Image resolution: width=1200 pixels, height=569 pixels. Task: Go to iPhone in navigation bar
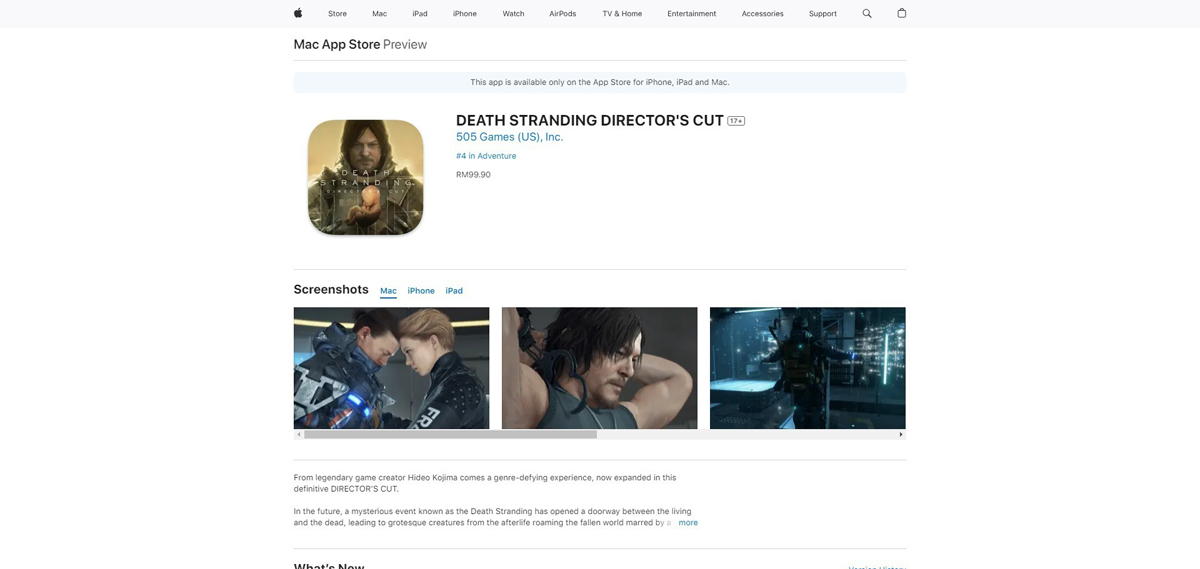coord(465,14)
